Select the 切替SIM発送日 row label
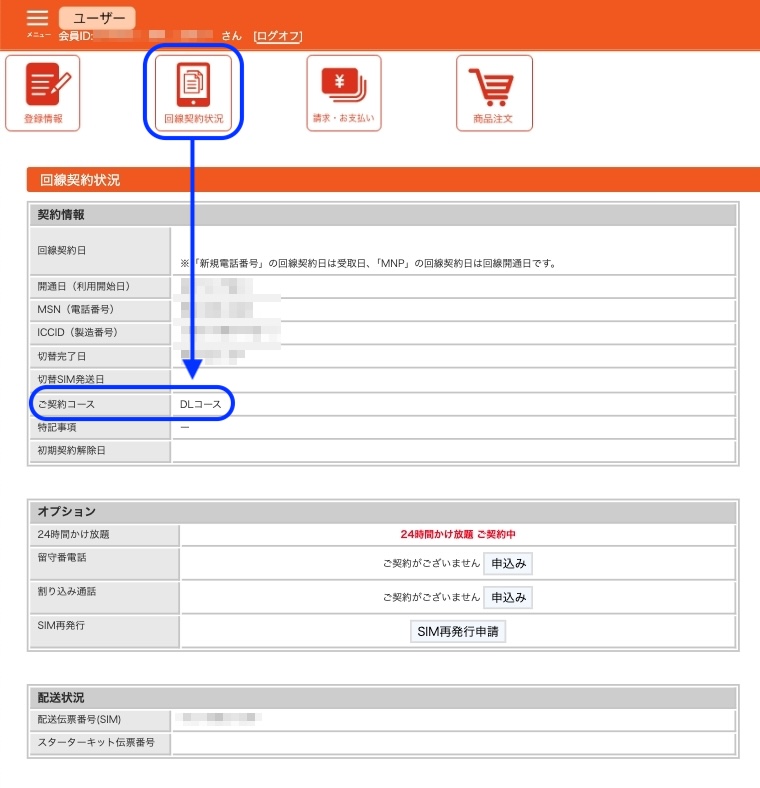The image size is (760, 788). 71,379
